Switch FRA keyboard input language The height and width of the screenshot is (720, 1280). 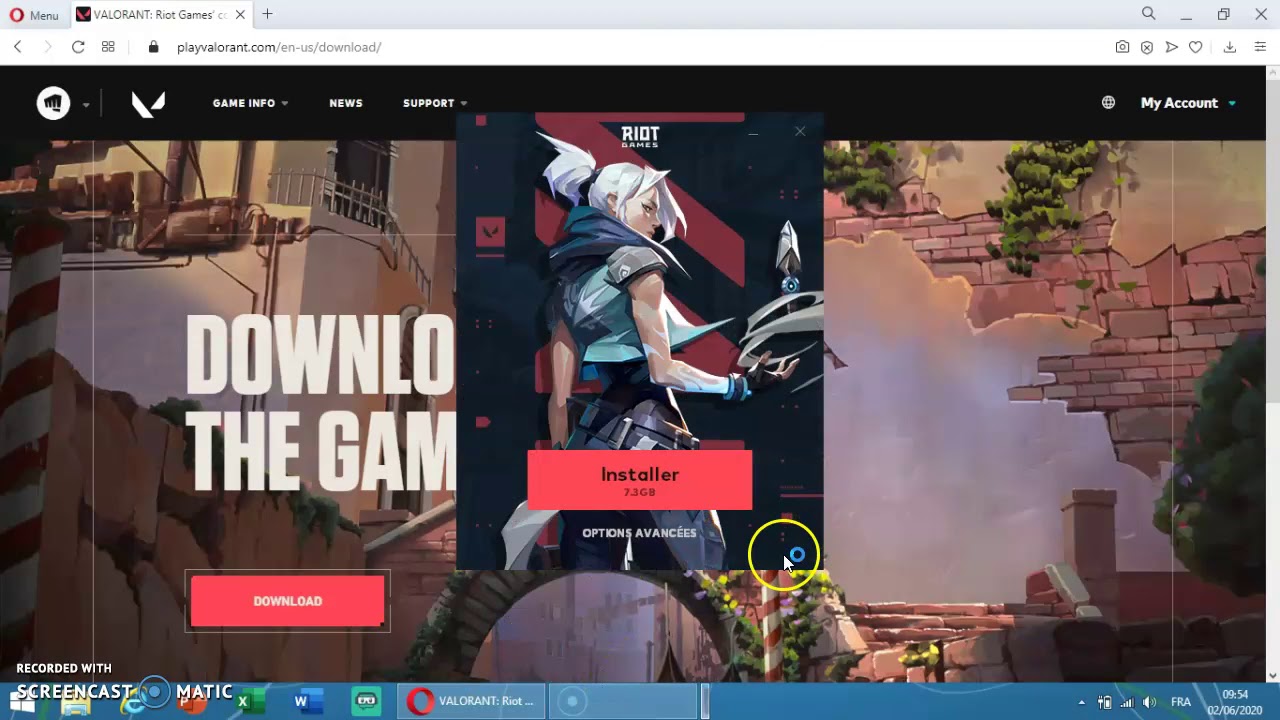coord(1181,702)
